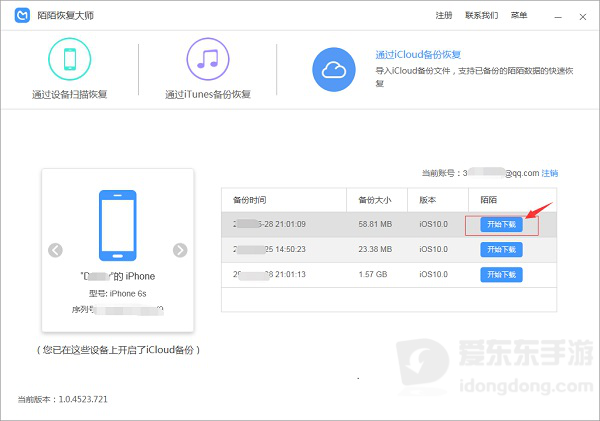The height and width of the screenshot is (421, 600).
Task: Start download for the 58.81 MB backup
Action: point(501,224)
